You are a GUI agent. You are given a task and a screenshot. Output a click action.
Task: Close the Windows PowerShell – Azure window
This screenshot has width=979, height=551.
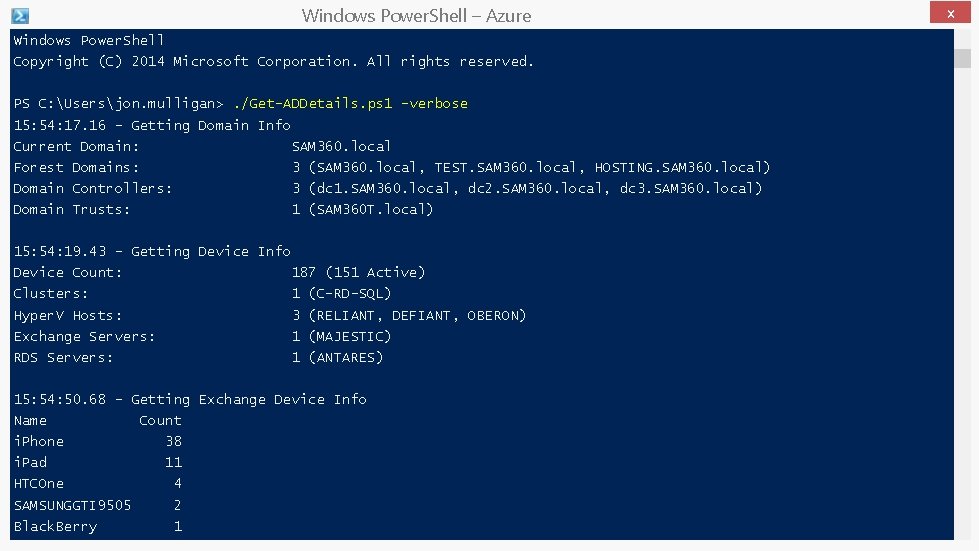(x=950, y=13)
